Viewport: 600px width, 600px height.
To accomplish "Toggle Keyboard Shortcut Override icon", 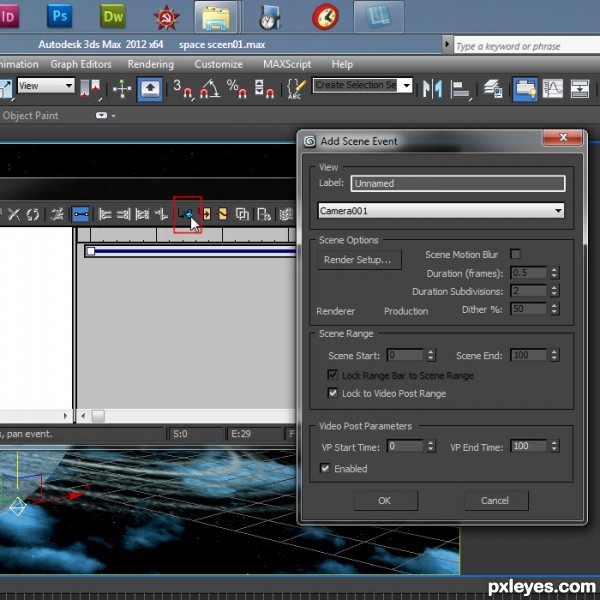I will [150, 89].
